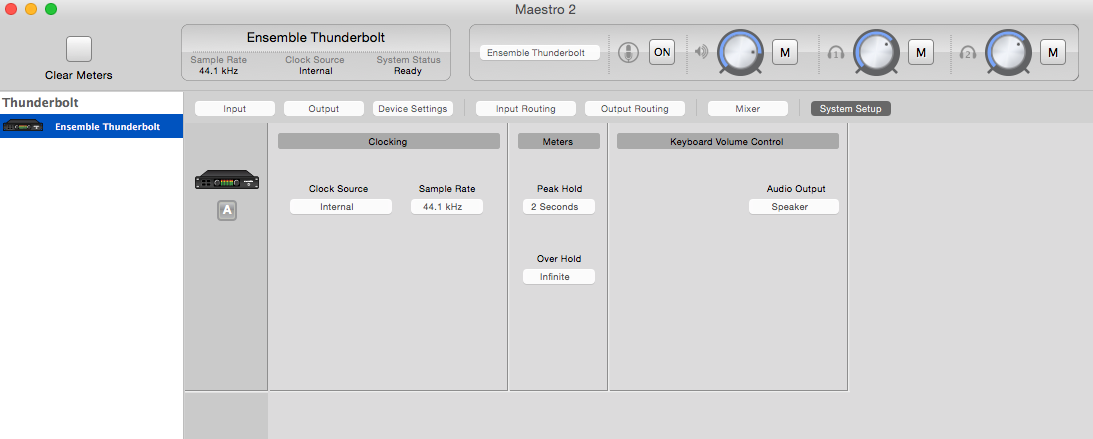Open the Device Settings tab
This screenshot has width=1093, height=439.
pyautogui.click(x=413, y=109)
